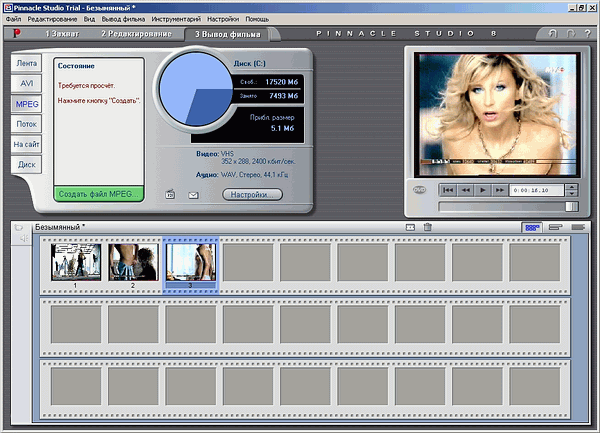The width and height of the screenshot is (600, 433).
Task: Click the undo arrow icon
Action: click(553, 34)
